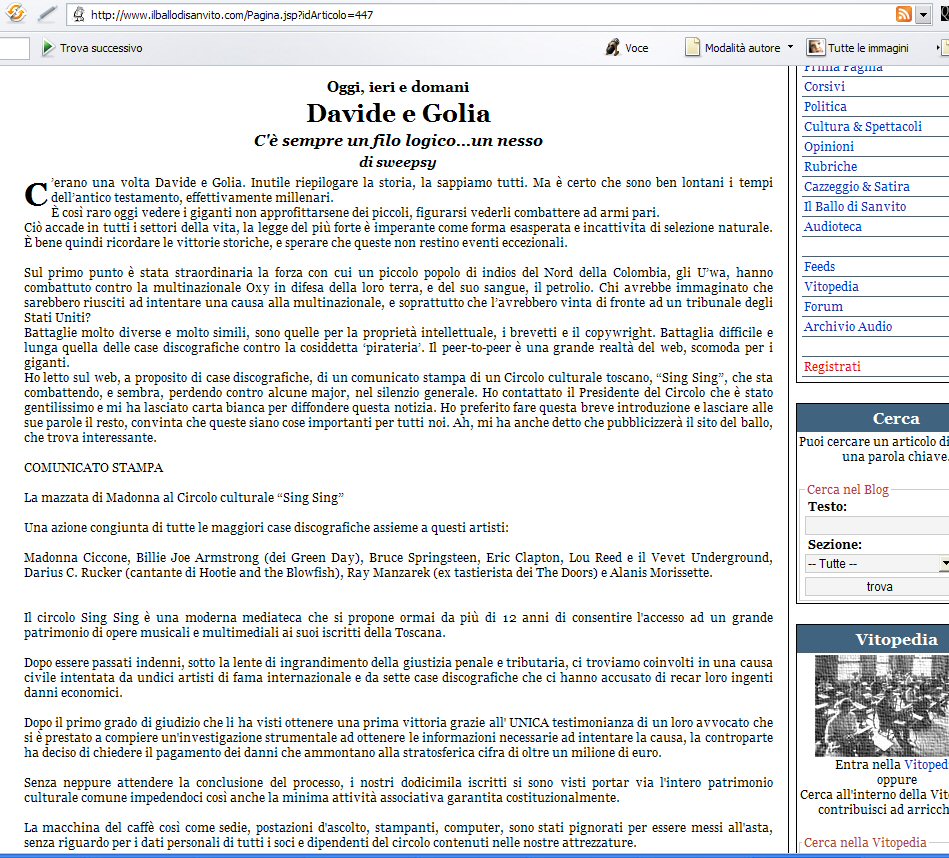Click the Modalità autore page icon

coord(692,48)
